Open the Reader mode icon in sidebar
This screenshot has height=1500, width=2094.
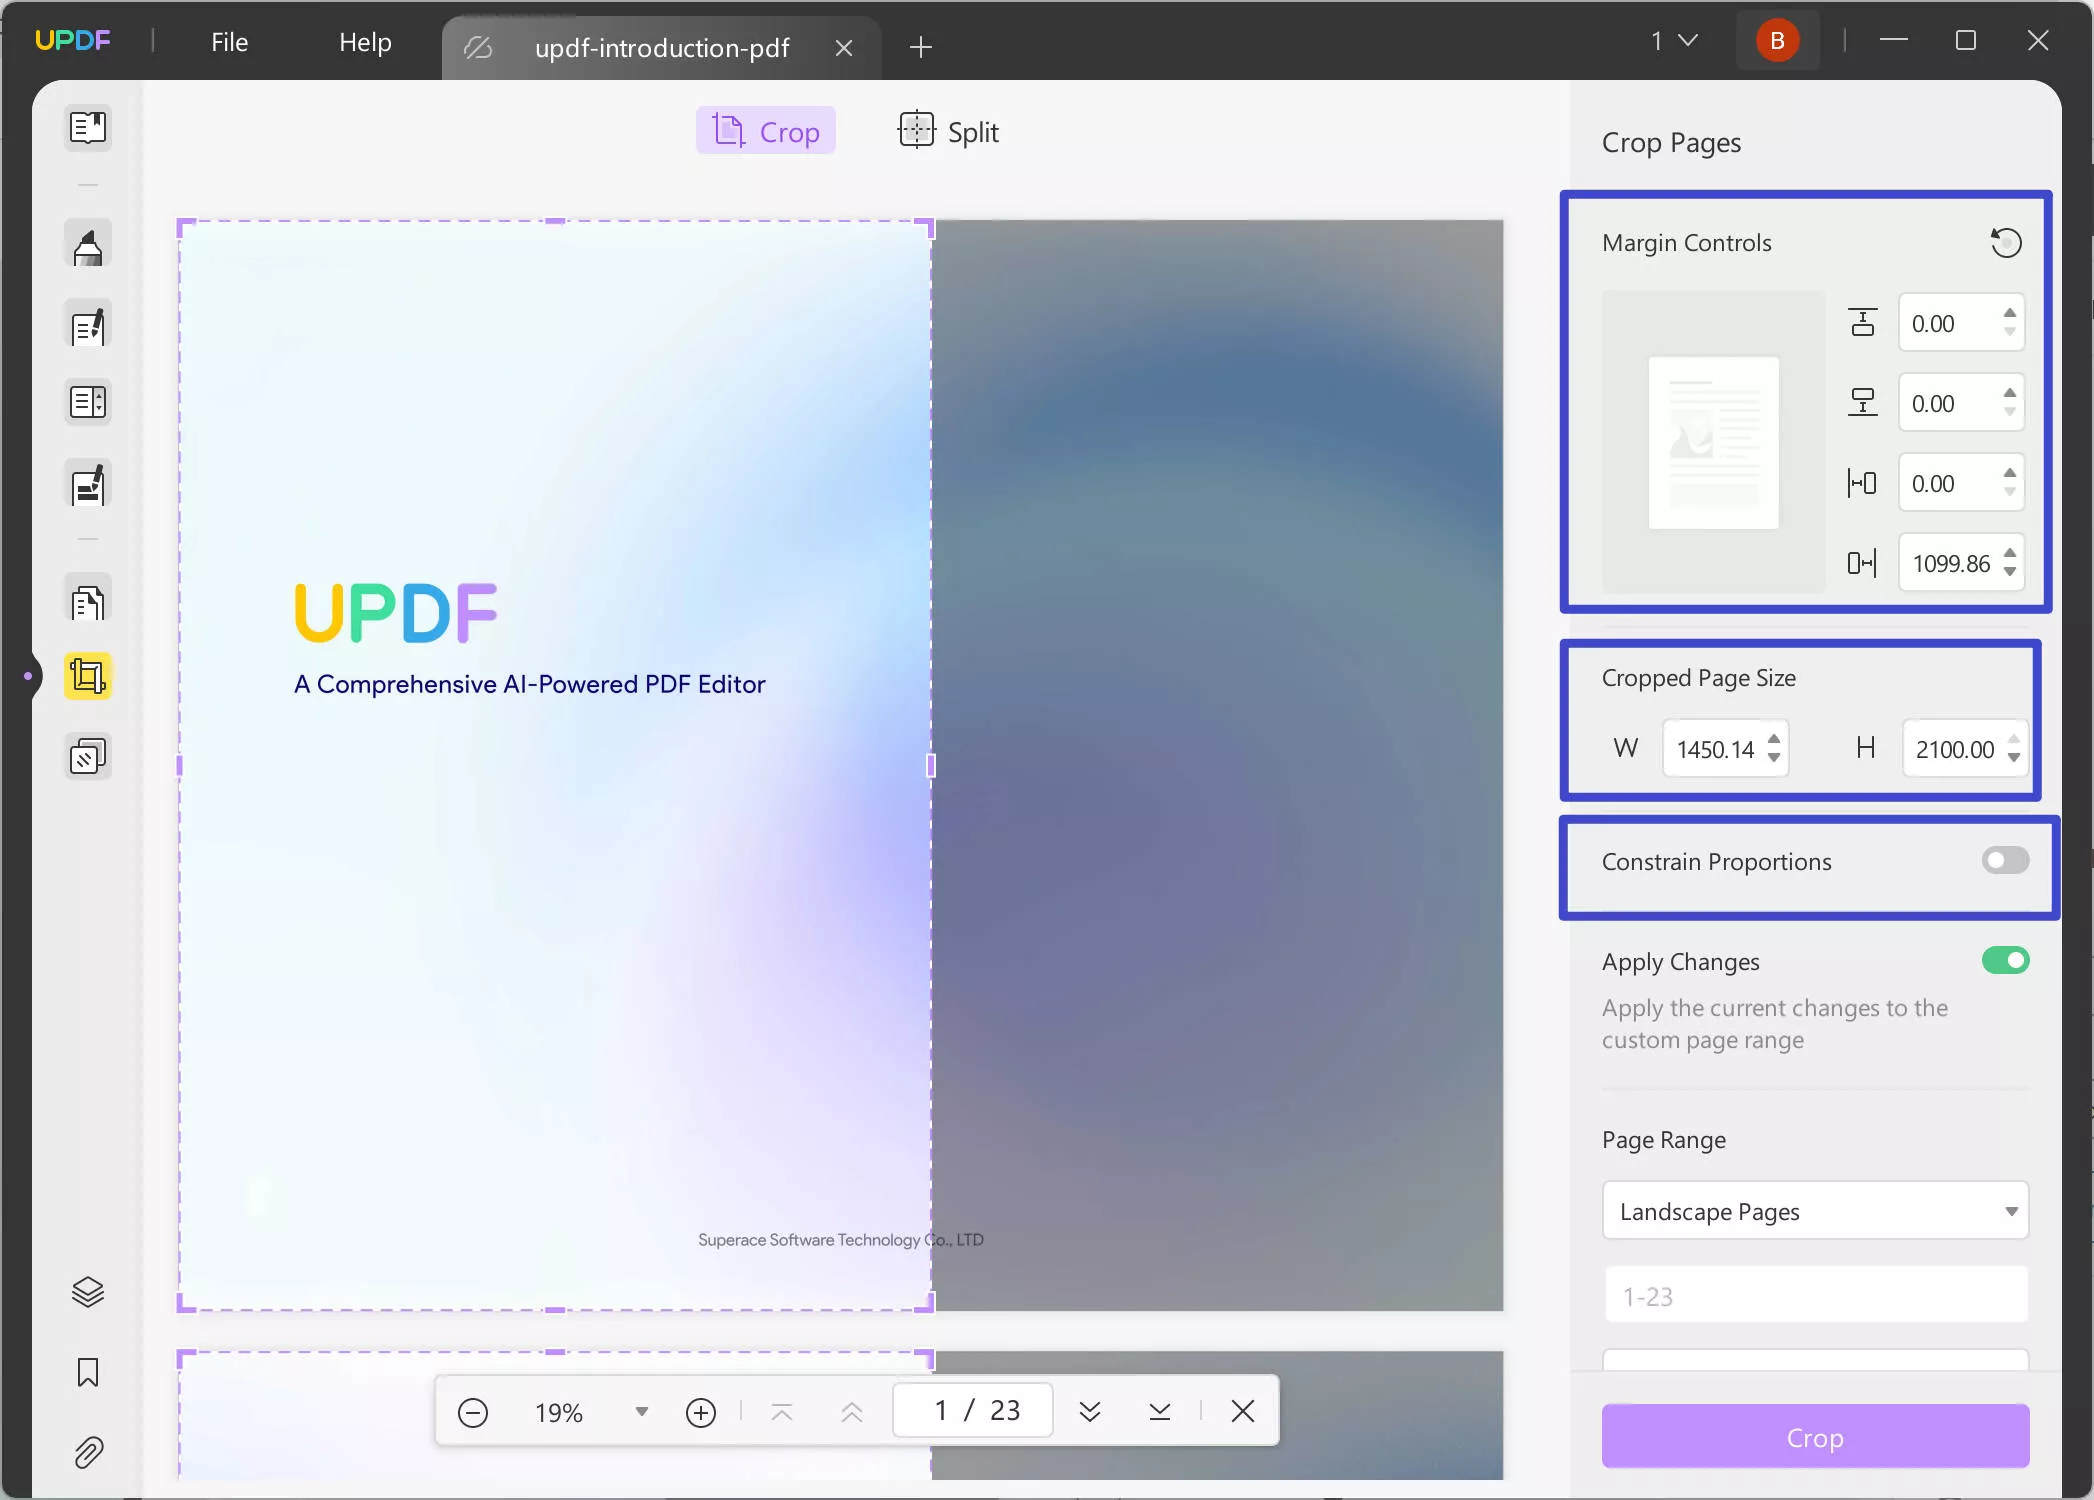88,128
